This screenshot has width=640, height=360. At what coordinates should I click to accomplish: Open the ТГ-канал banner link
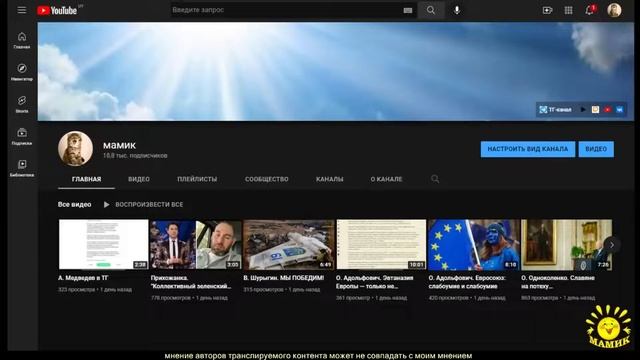pos(556,109)
